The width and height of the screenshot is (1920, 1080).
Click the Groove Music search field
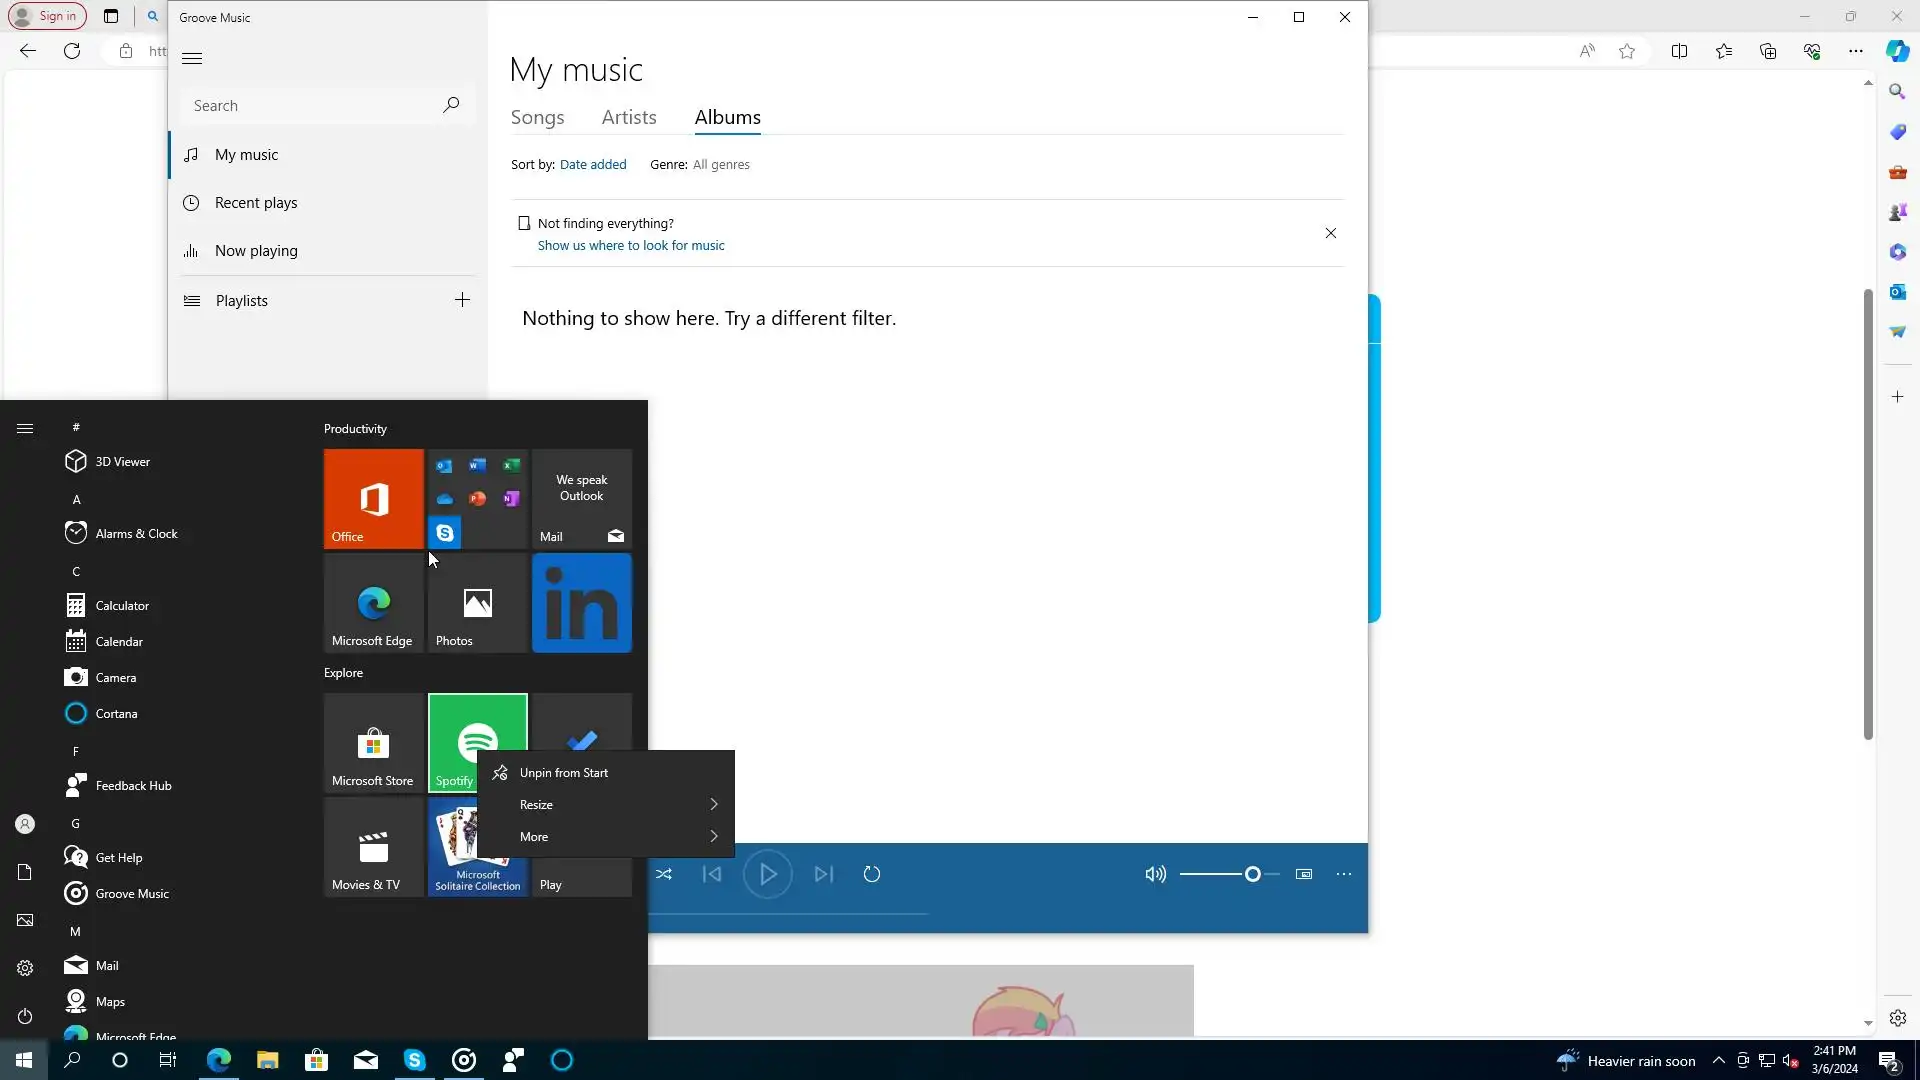click(x=312, y=106)
